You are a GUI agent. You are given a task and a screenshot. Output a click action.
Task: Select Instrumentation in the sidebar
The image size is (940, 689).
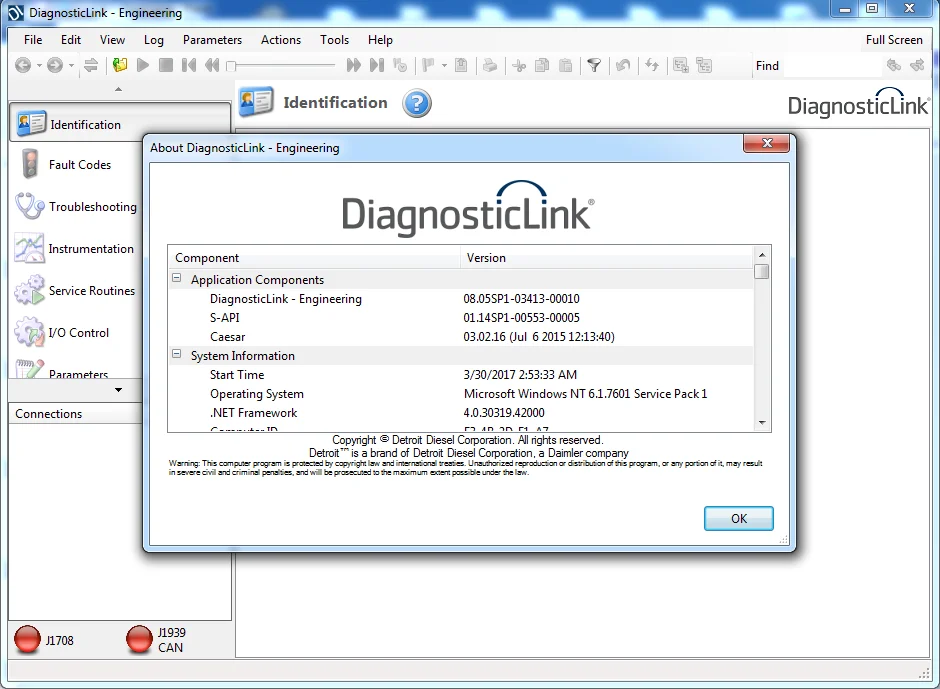click(x=76, y=248)
